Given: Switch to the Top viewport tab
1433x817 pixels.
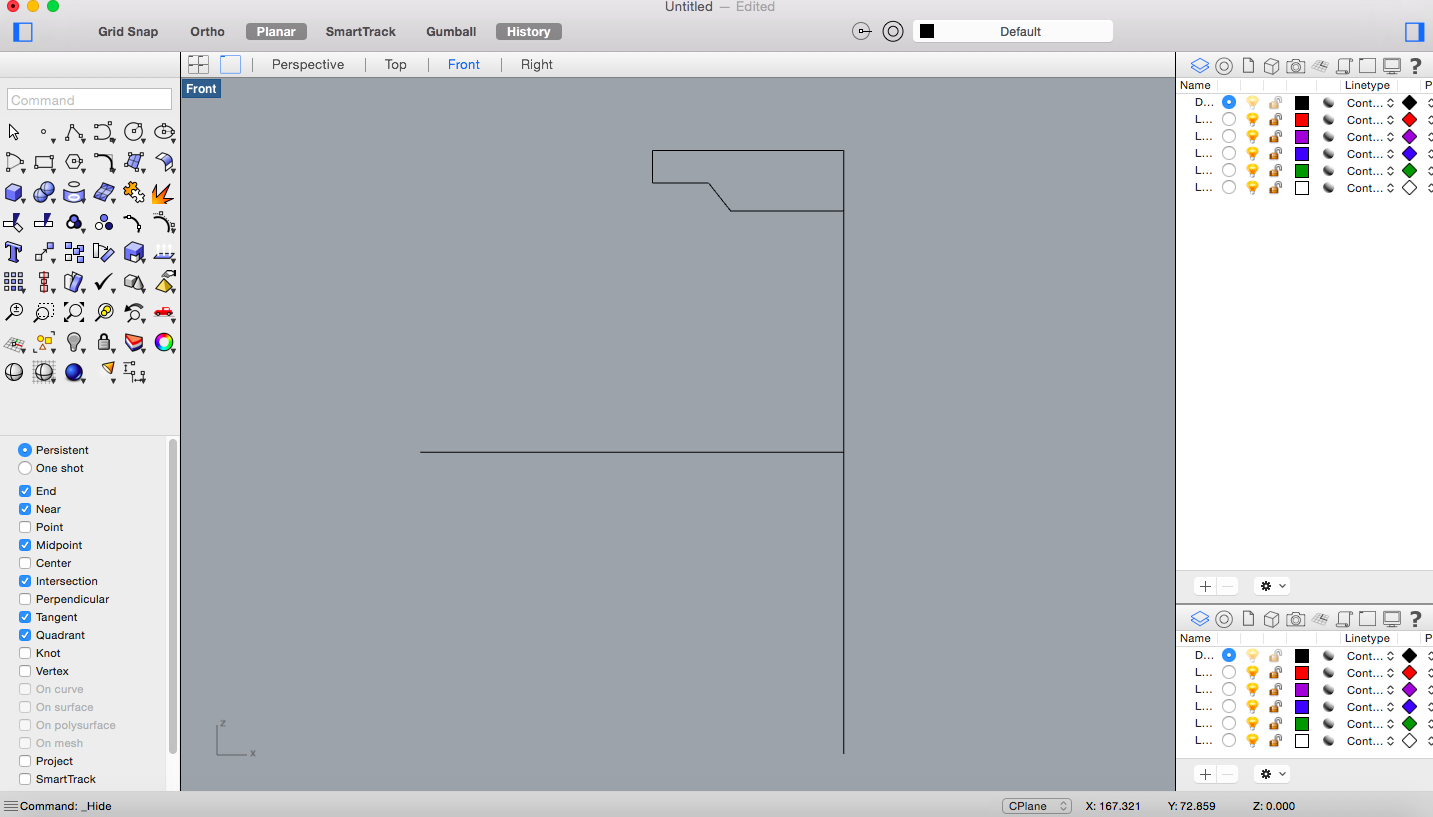Looking at the screenshot, I should pyautogui.click(x=396, y=64).
